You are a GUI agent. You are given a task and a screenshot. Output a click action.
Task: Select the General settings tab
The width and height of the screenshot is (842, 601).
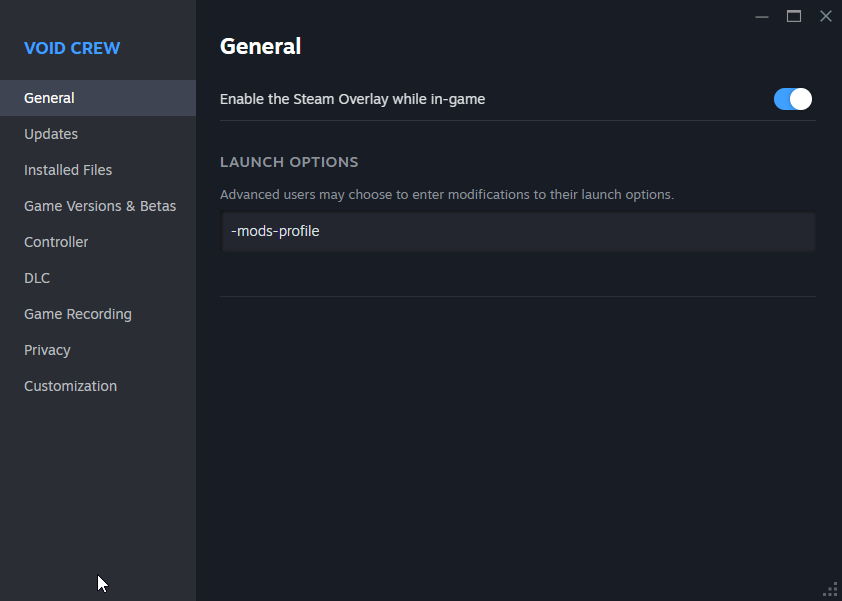pyautogui.click(x=50, y=98)
